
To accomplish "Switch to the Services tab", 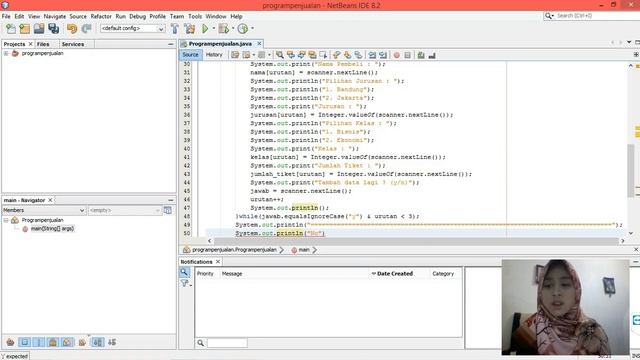I will 73,44.
